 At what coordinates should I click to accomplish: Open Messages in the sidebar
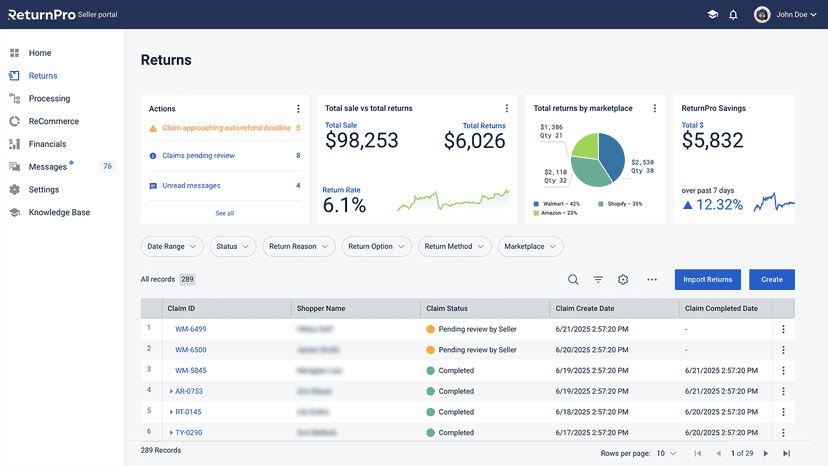pos(48,166)
